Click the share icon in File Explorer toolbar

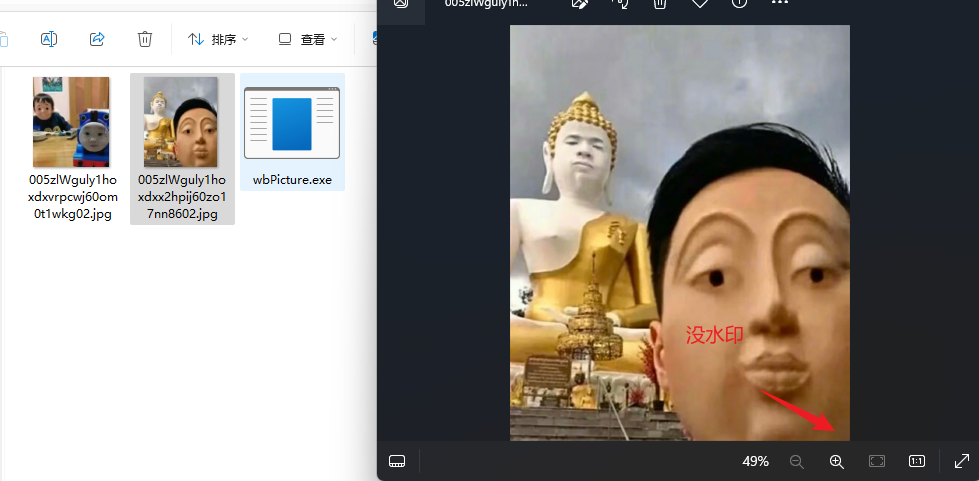[x=97, y=39]
